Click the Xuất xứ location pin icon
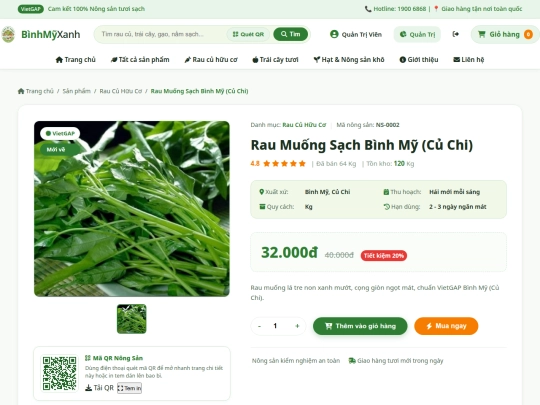 [261, 192]
